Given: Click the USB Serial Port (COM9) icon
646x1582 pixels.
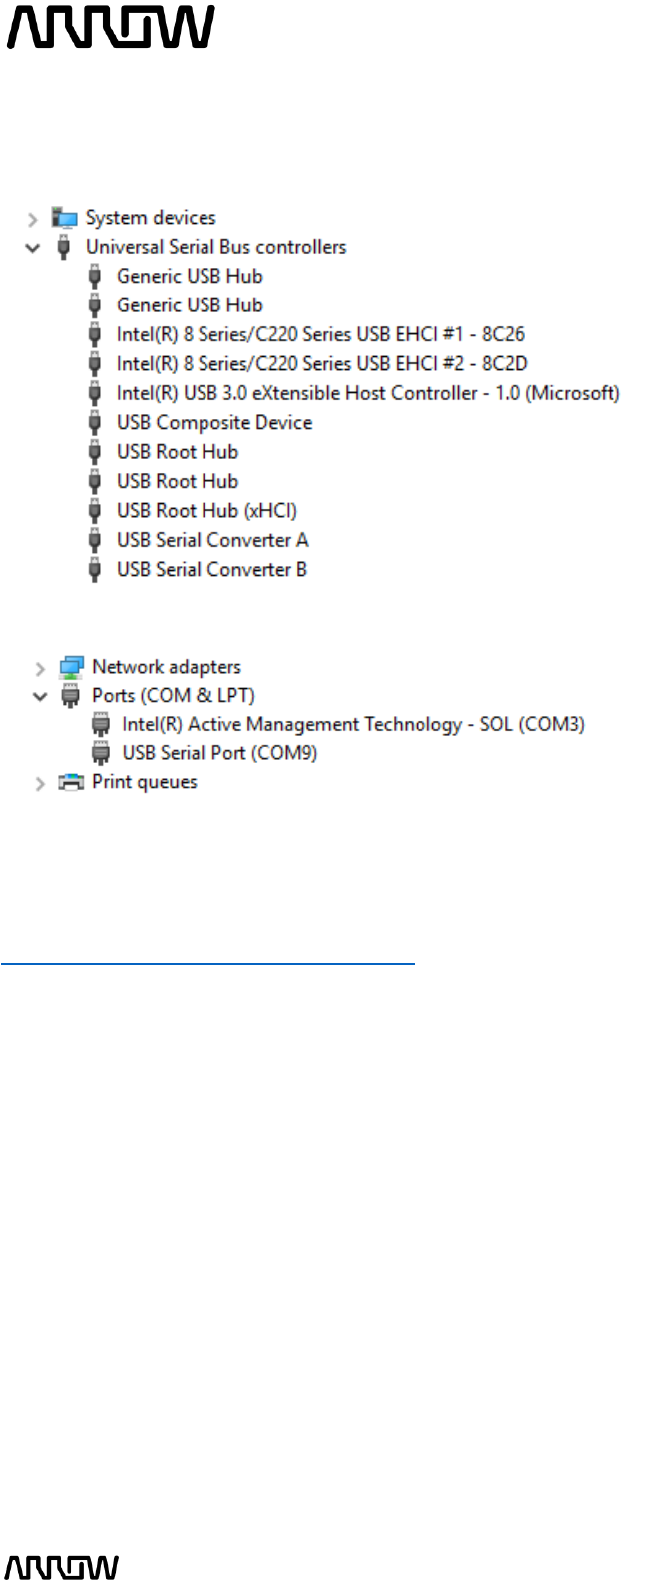Looking at the screenshot, I should [101, 753].
